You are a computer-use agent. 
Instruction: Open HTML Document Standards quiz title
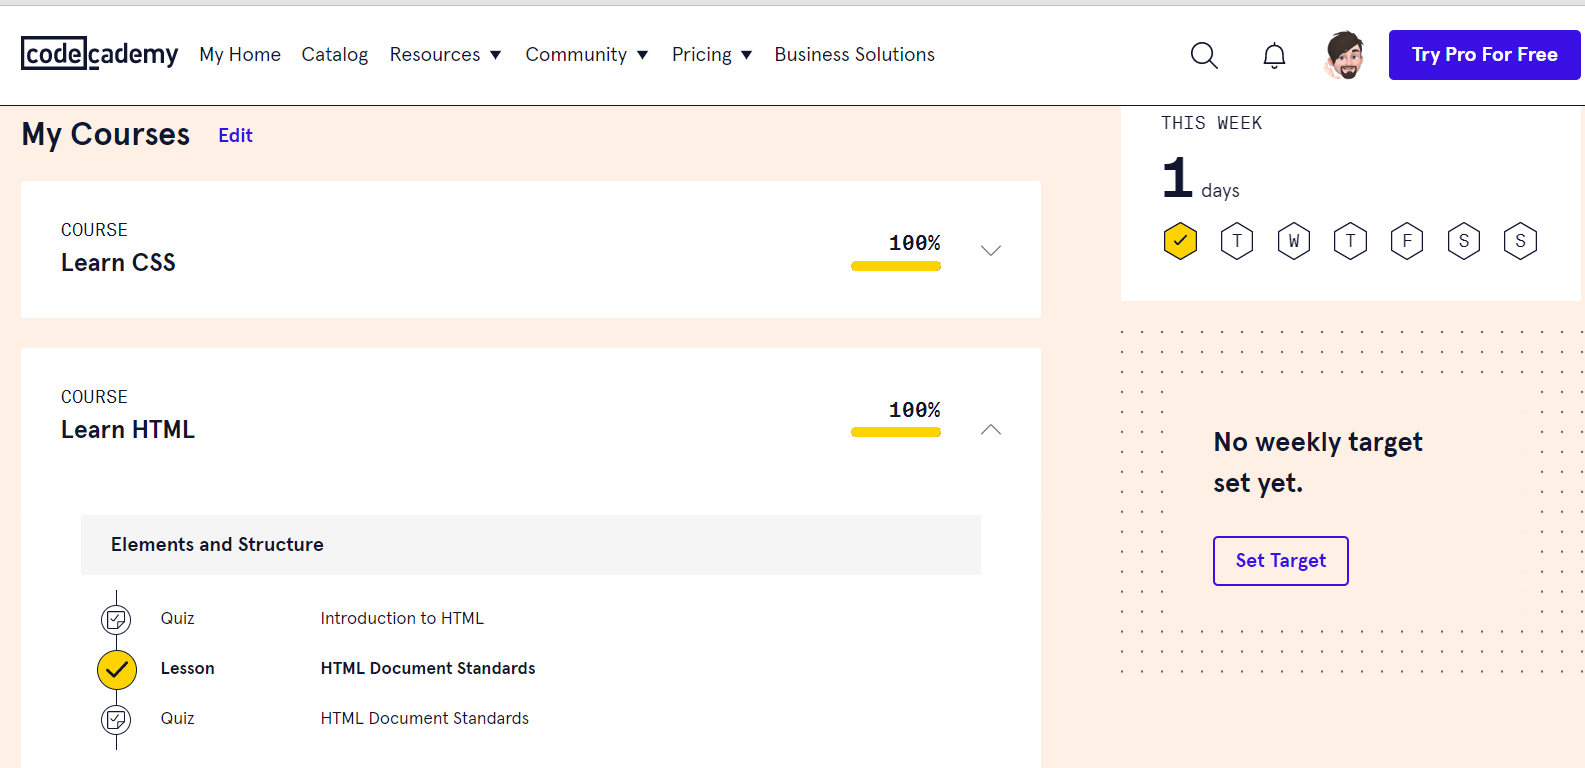click(x=425, y=718)
